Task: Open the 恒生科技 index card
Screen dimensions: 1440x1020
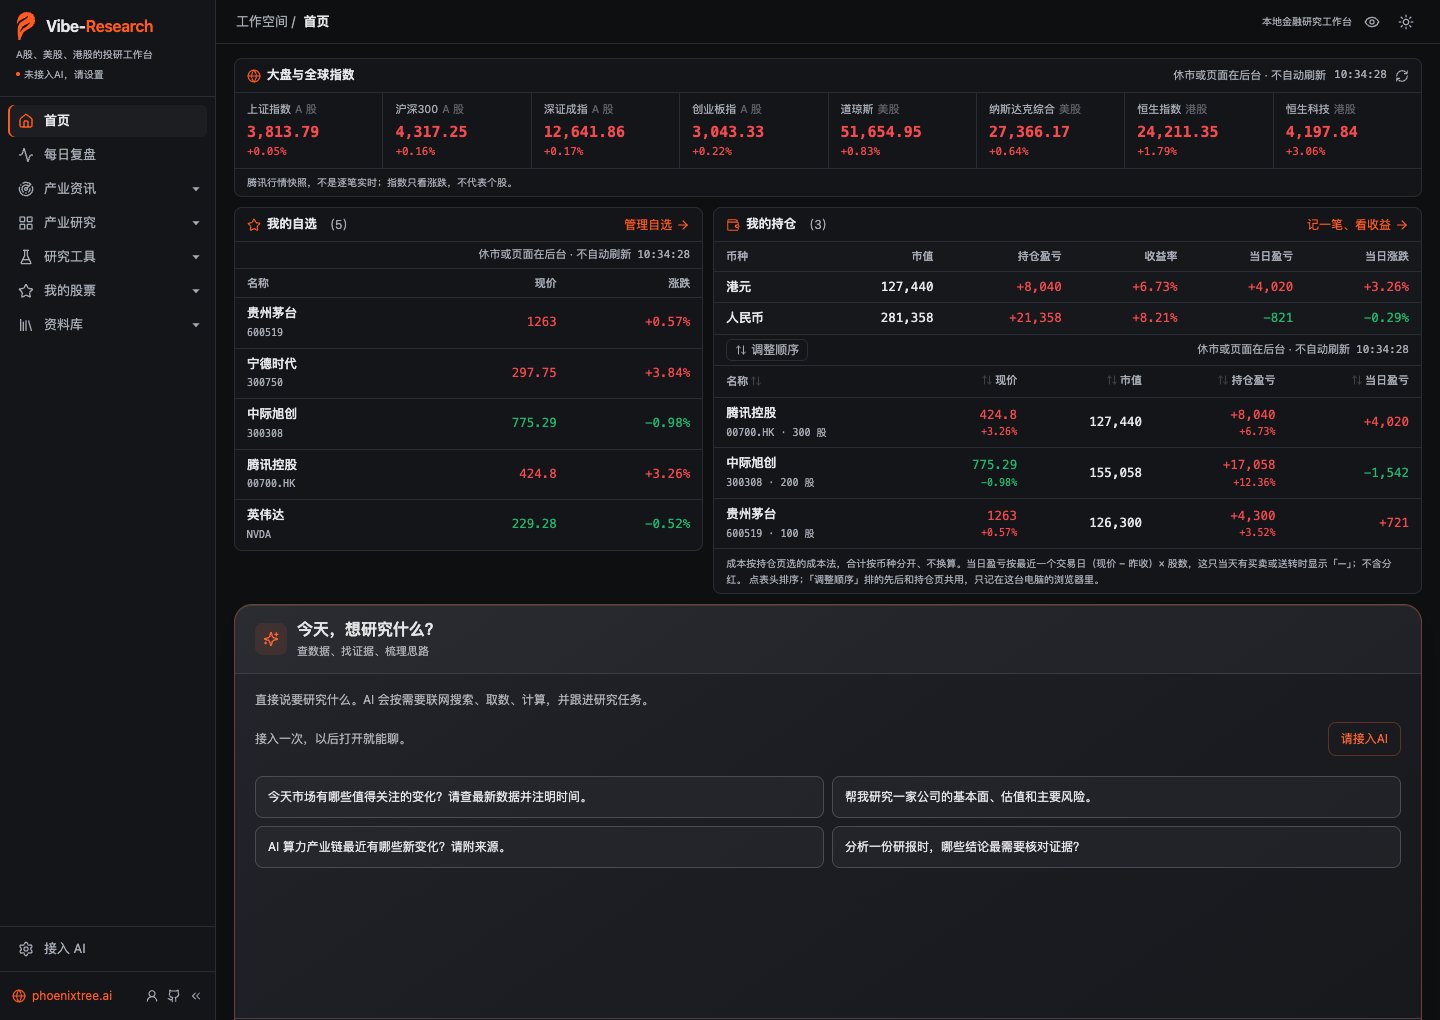Action: [1347, 130]
